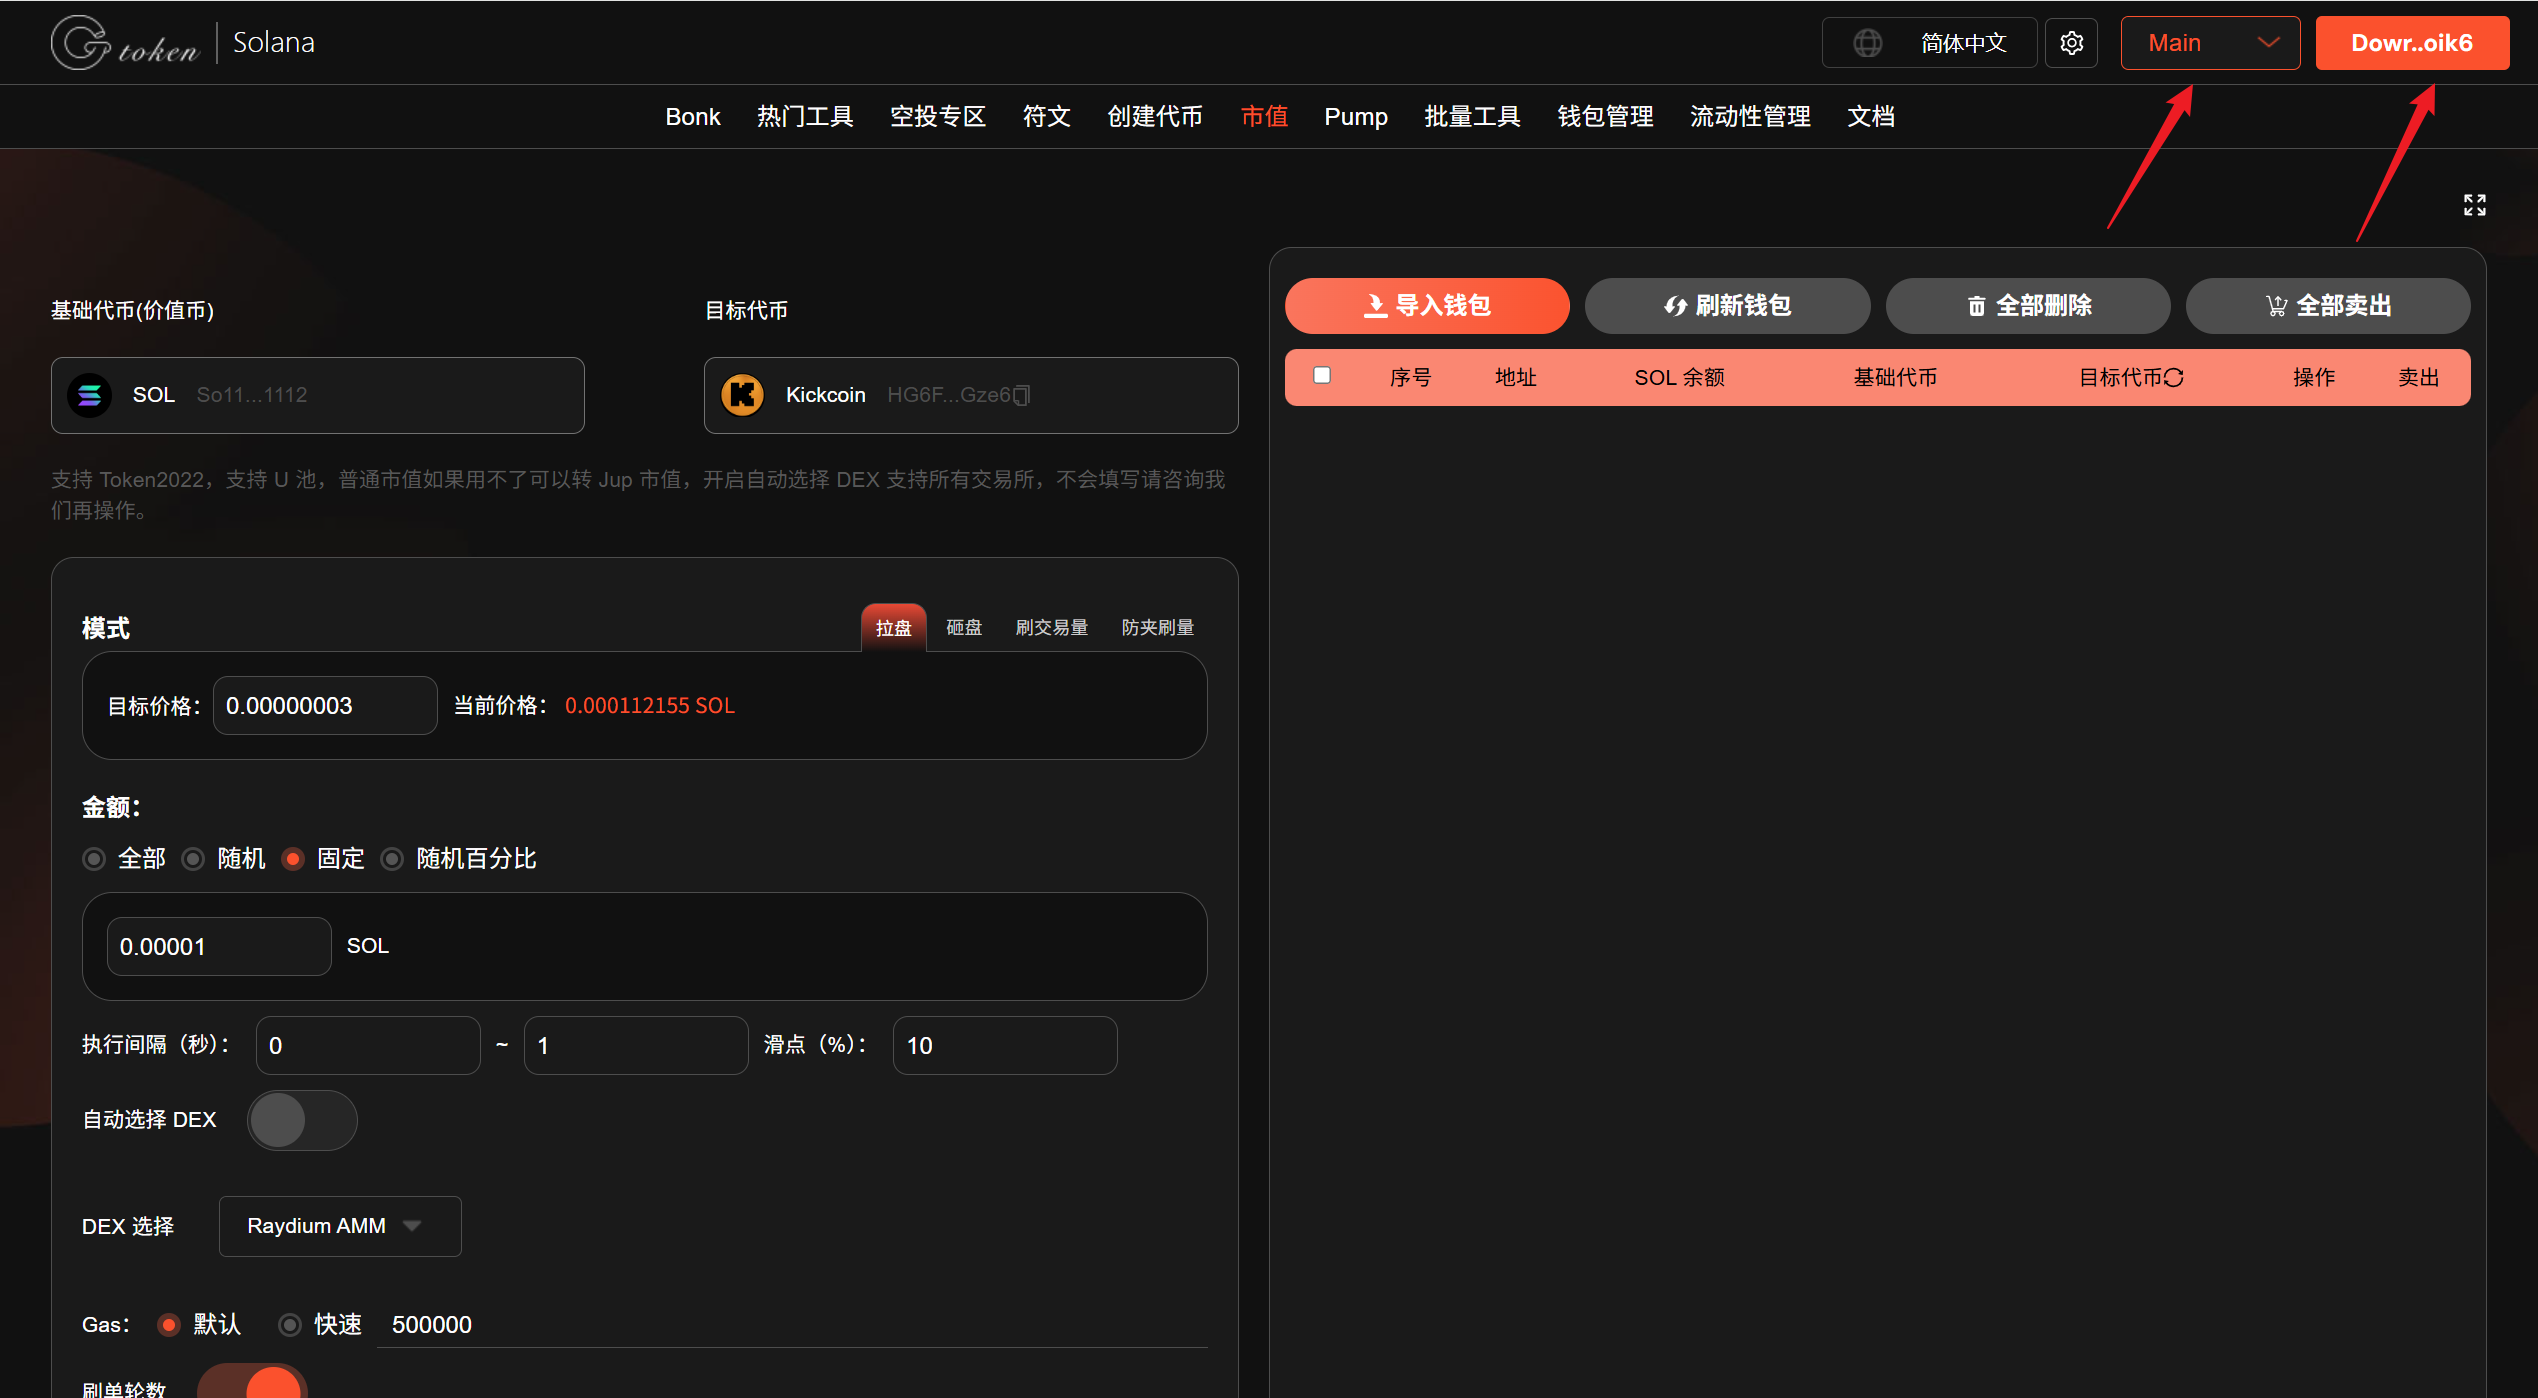This screenshot has height=1398, width=2538.
Task: Select the 快速 Gas radio option
Action: click(290, 1325)
